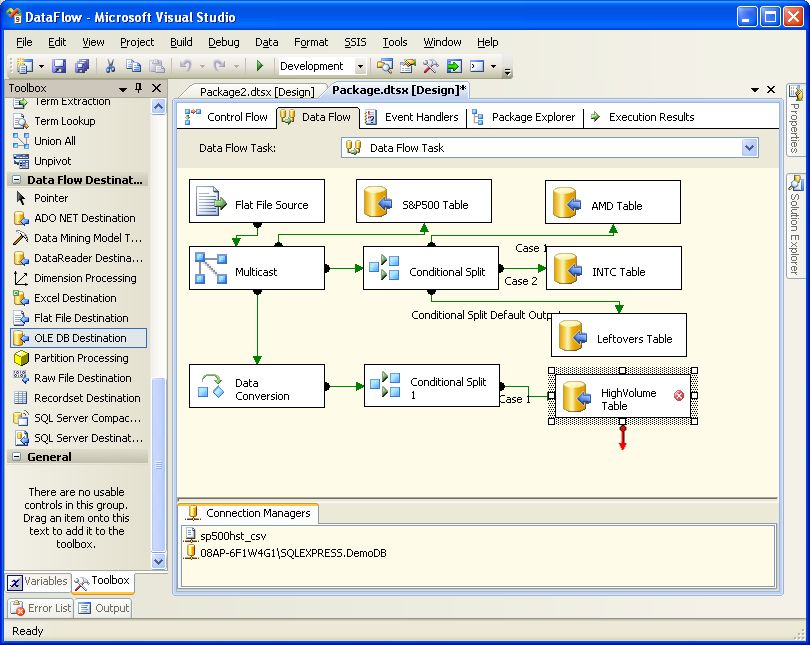Choose Raw File Destination in Toolbox

(79, 378)
